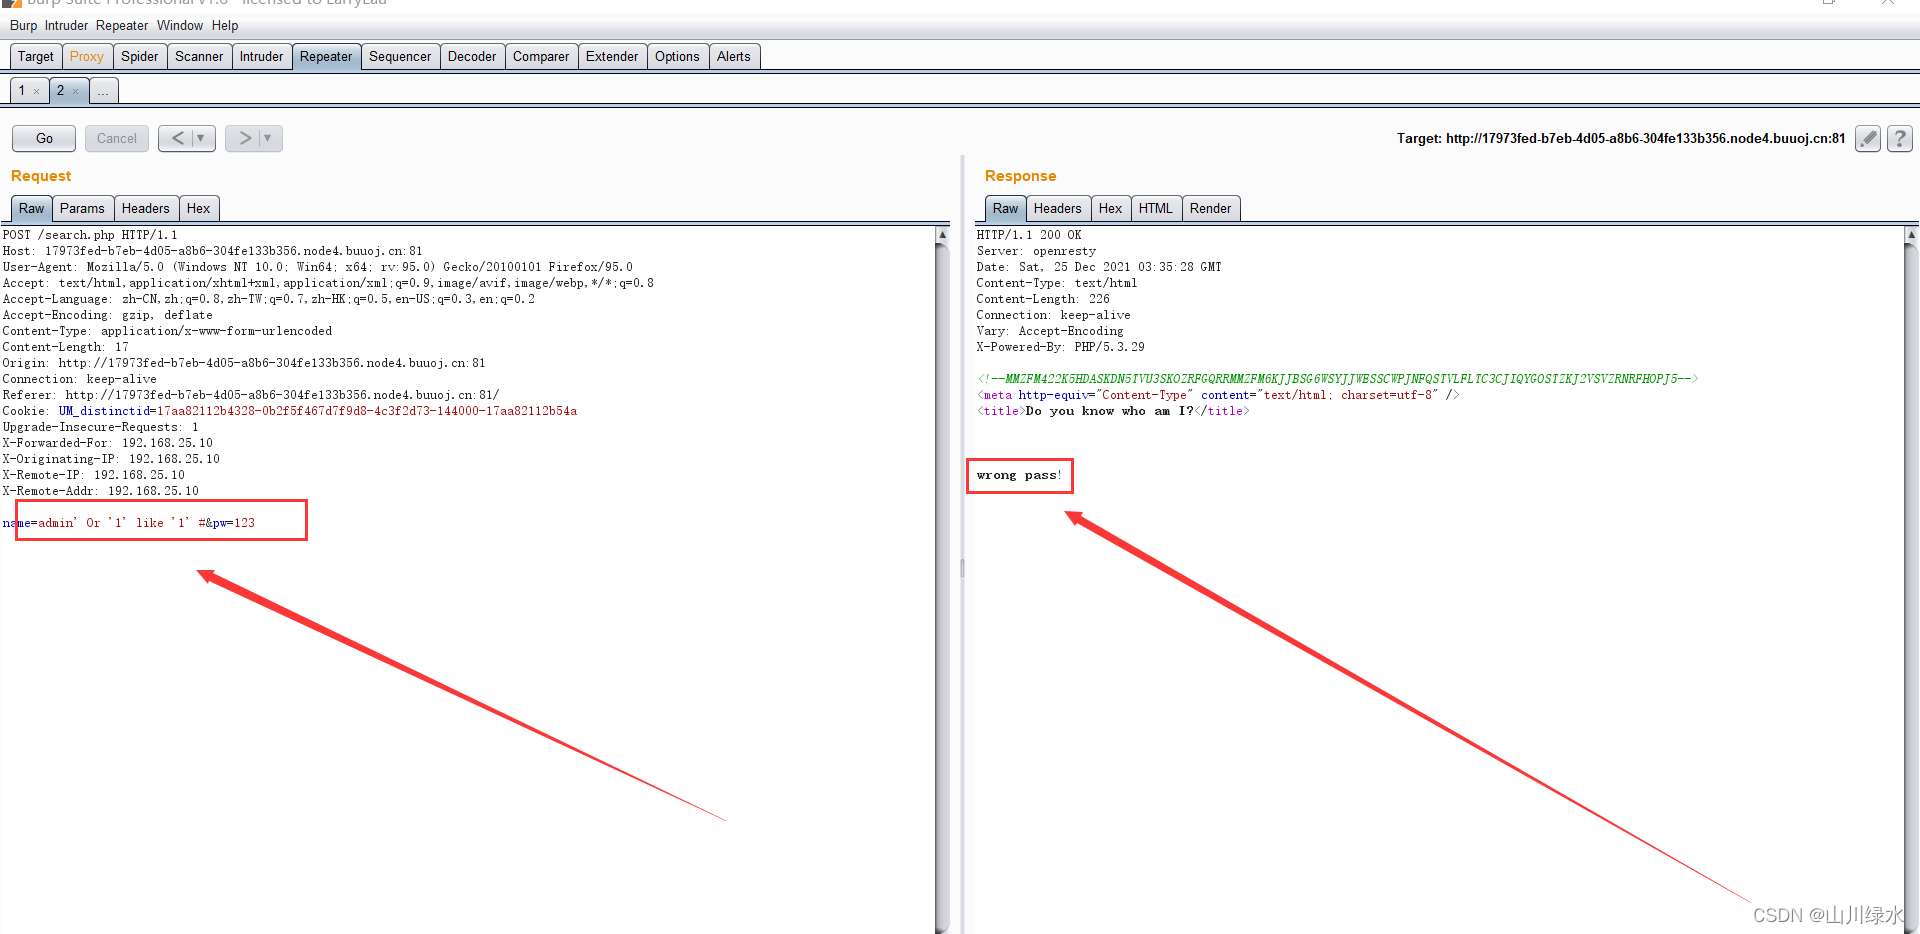1920x934 pixels.
Task: Switch to the Extender tab
Action: point(612,56)
